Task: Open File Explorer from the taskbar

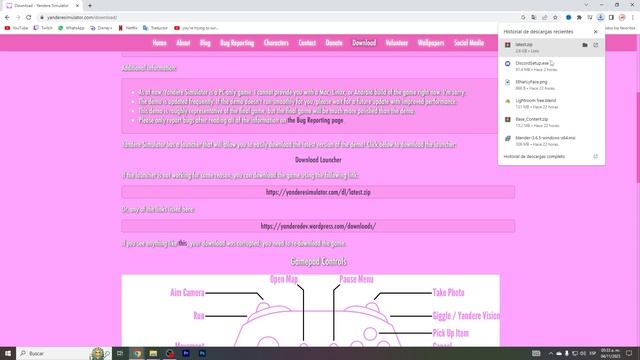Action: click(153, 353)
